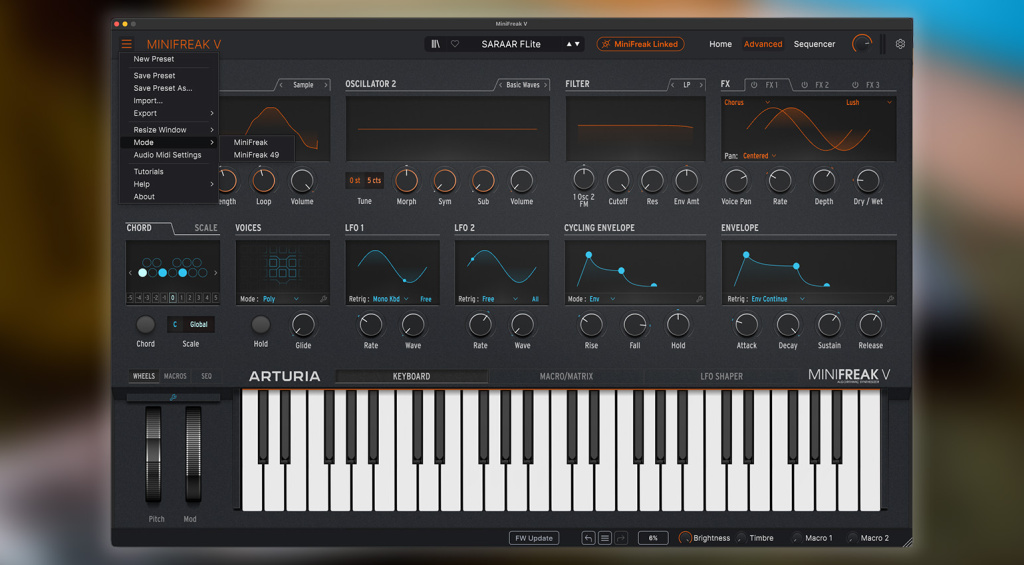Open the preset browser library icon
1024x565 pixels.
(x=436, y=44)
